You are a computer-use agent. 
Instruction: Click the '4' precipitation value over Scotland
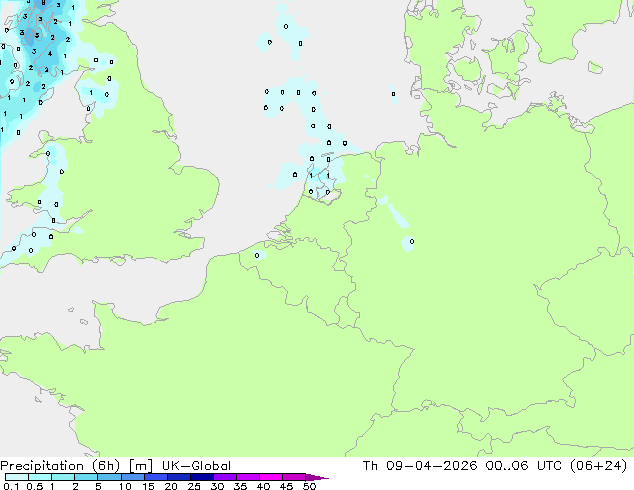pos(50,53)
